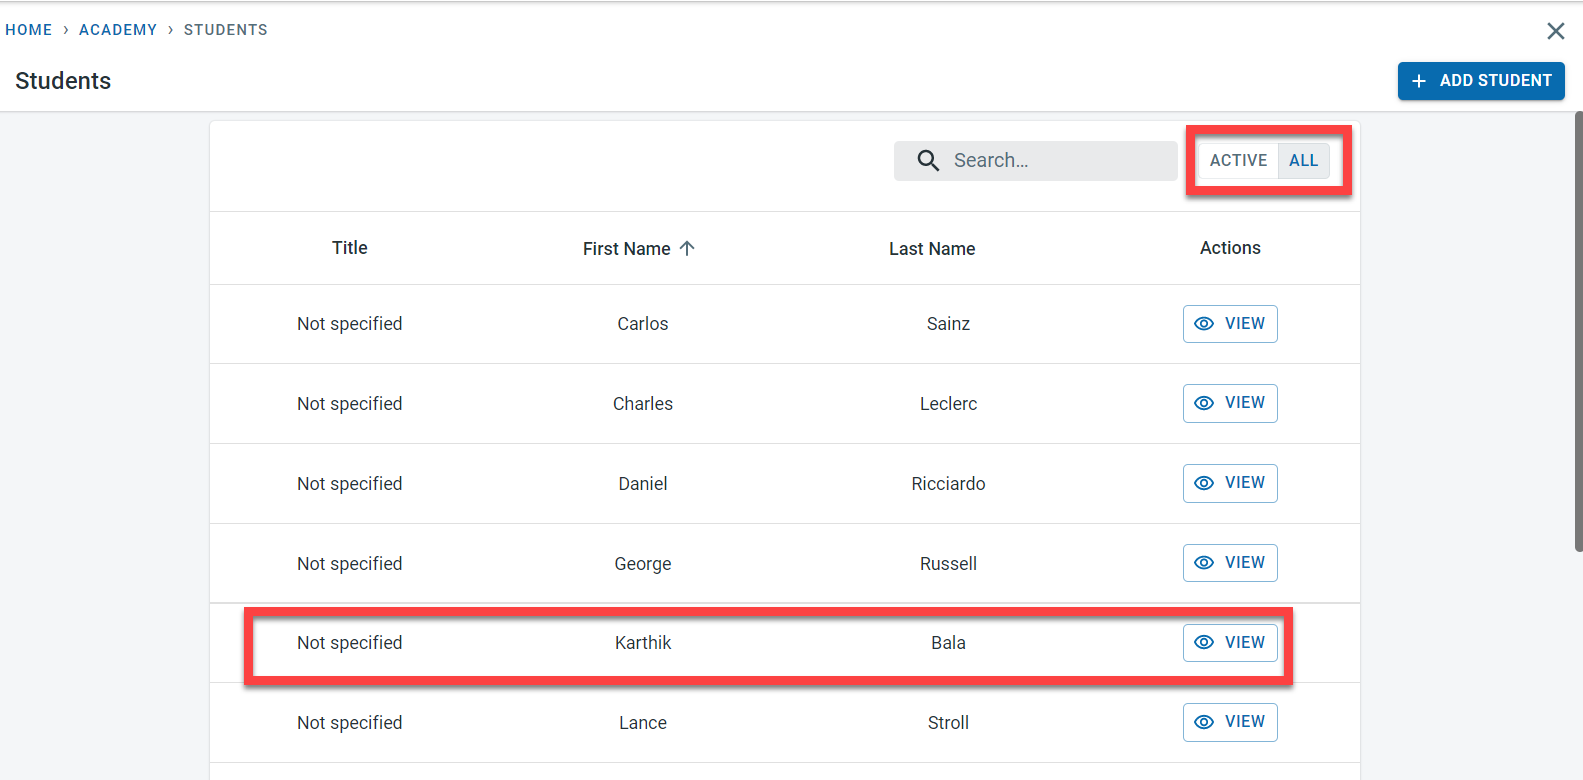Click the eye icon in George Russell row
This screenshot has width=1583, height=780.
tap(1204, 563)
